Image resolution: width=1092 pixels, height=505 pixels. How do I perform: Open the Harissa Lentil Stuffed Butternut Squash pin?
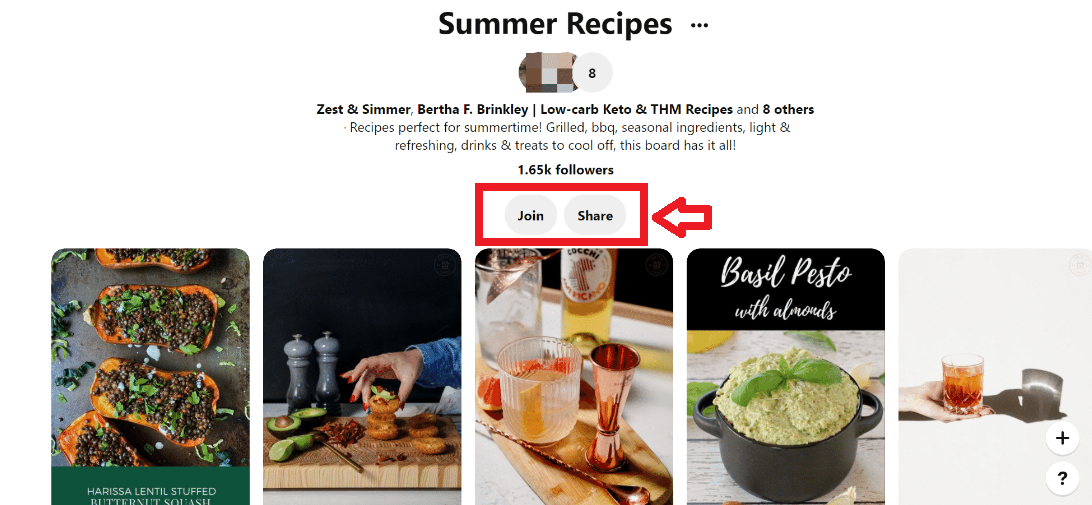[150, 376]
